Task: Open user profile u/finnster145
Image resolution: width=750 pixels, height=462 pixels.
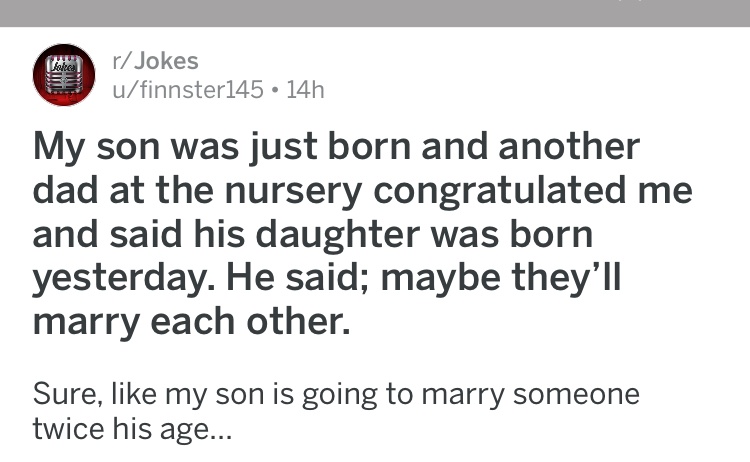Action: [188, 89]
